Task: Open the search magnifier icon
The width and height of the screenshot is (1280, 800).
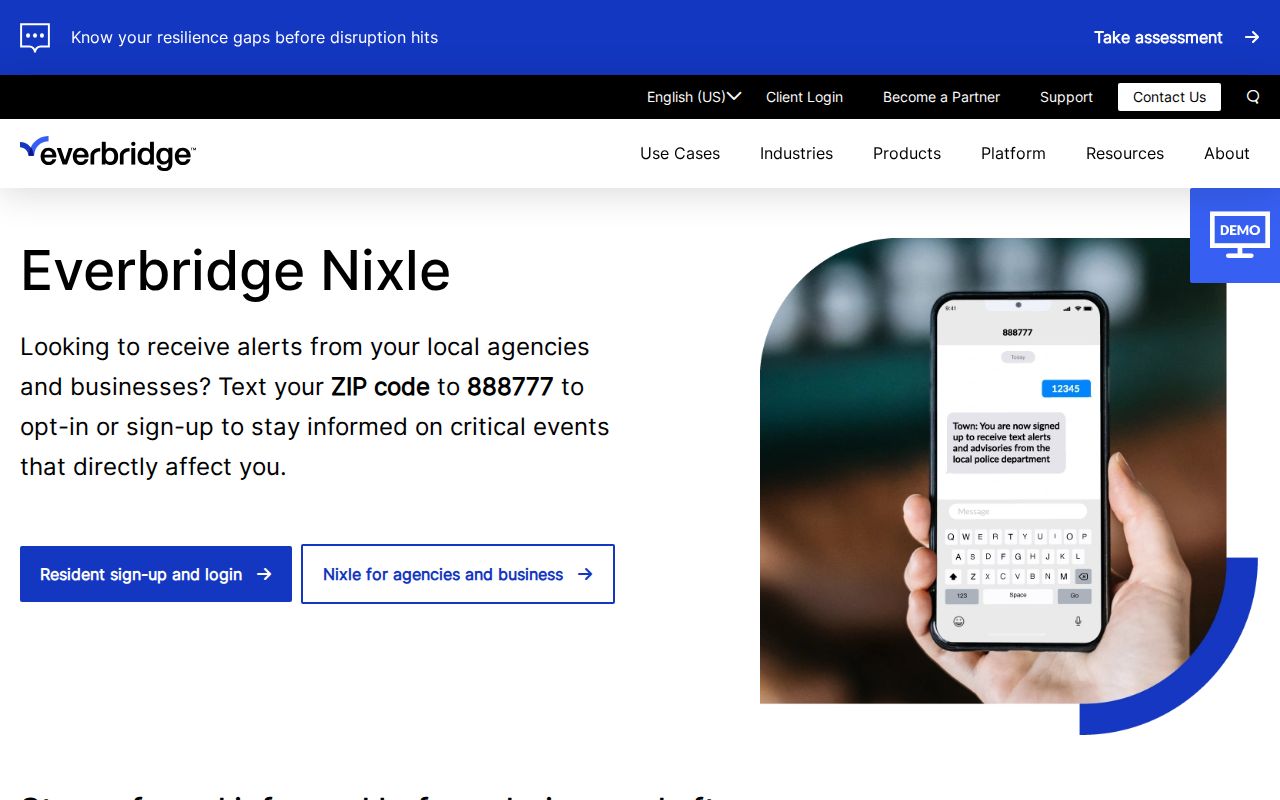Action: tap(1253, 97)
